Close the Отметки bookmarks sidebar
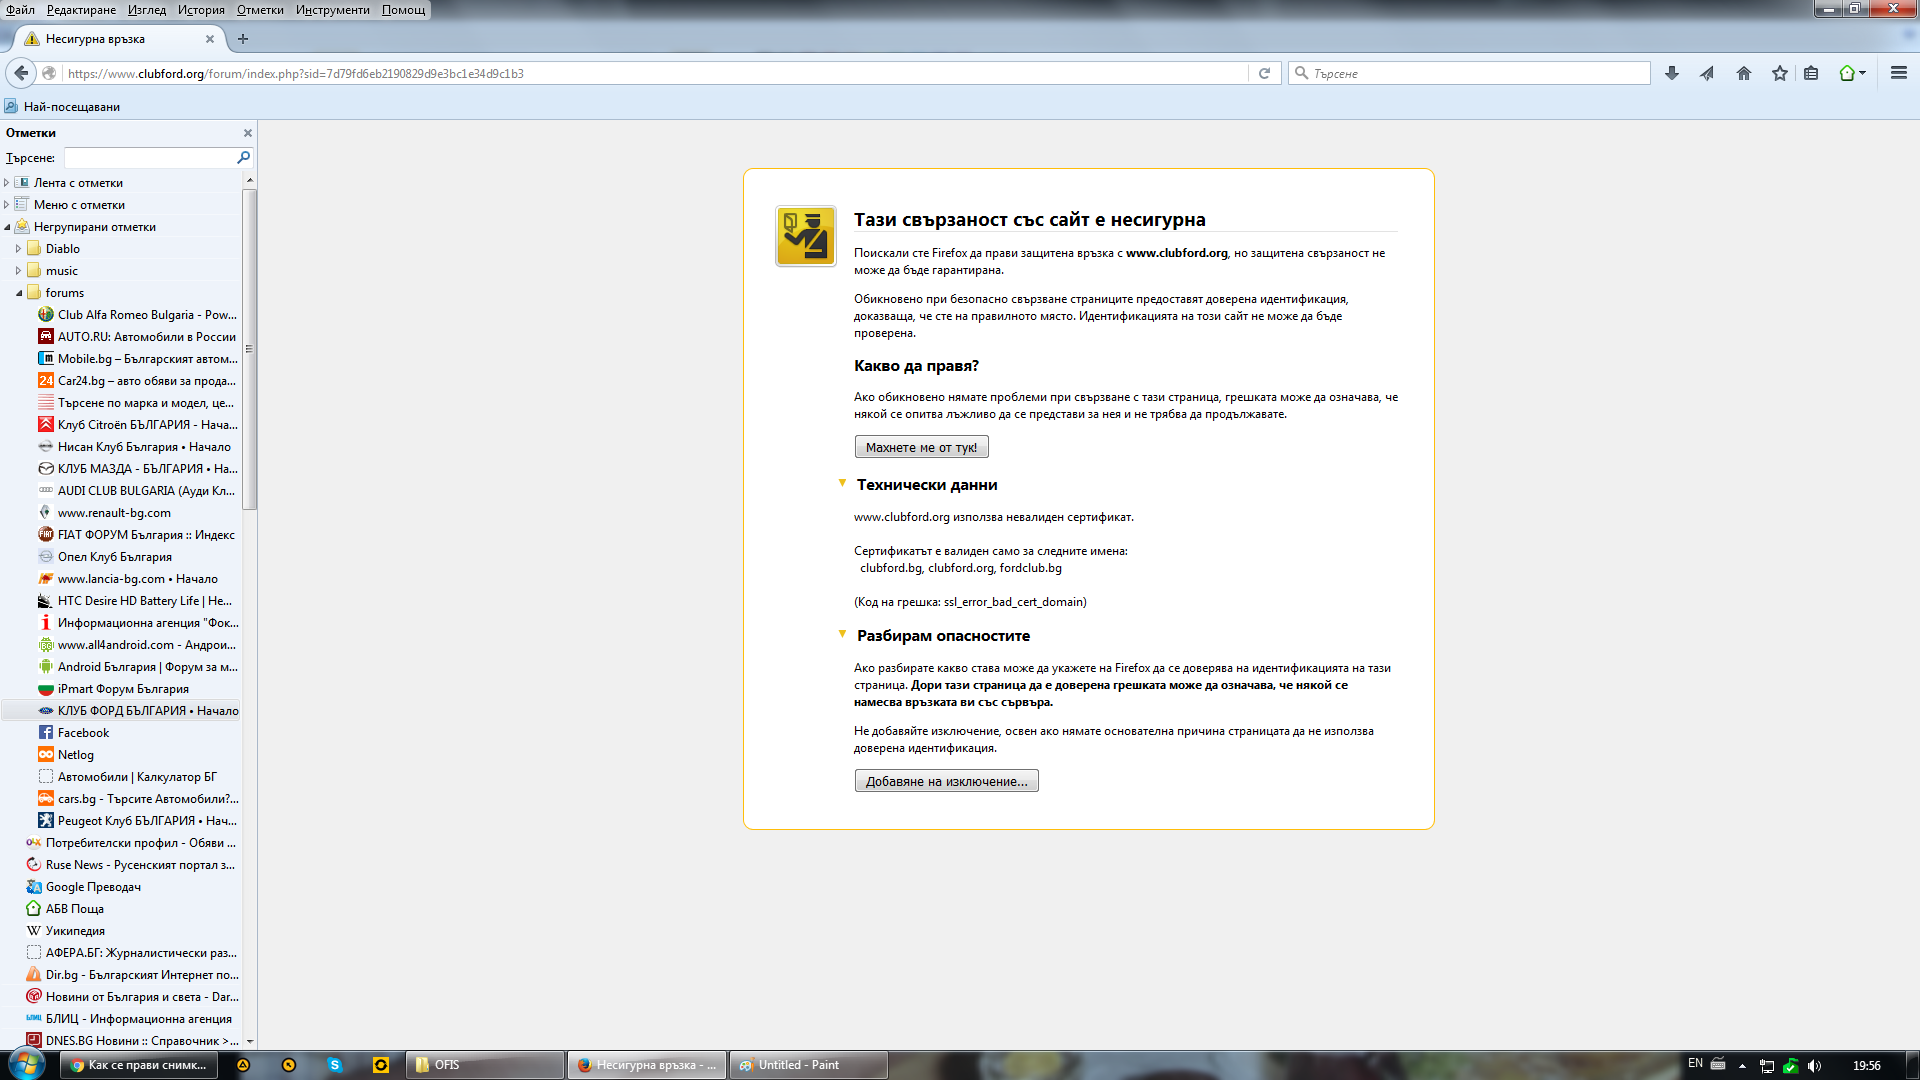1920x1080 pixels. pyautogui.click(x=248, y=133)
